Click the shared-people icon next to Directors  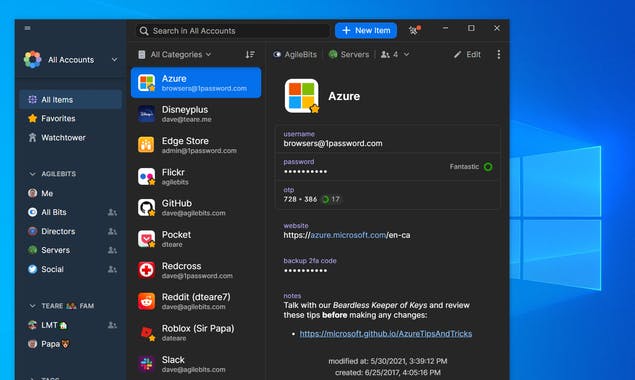(112, 231)
